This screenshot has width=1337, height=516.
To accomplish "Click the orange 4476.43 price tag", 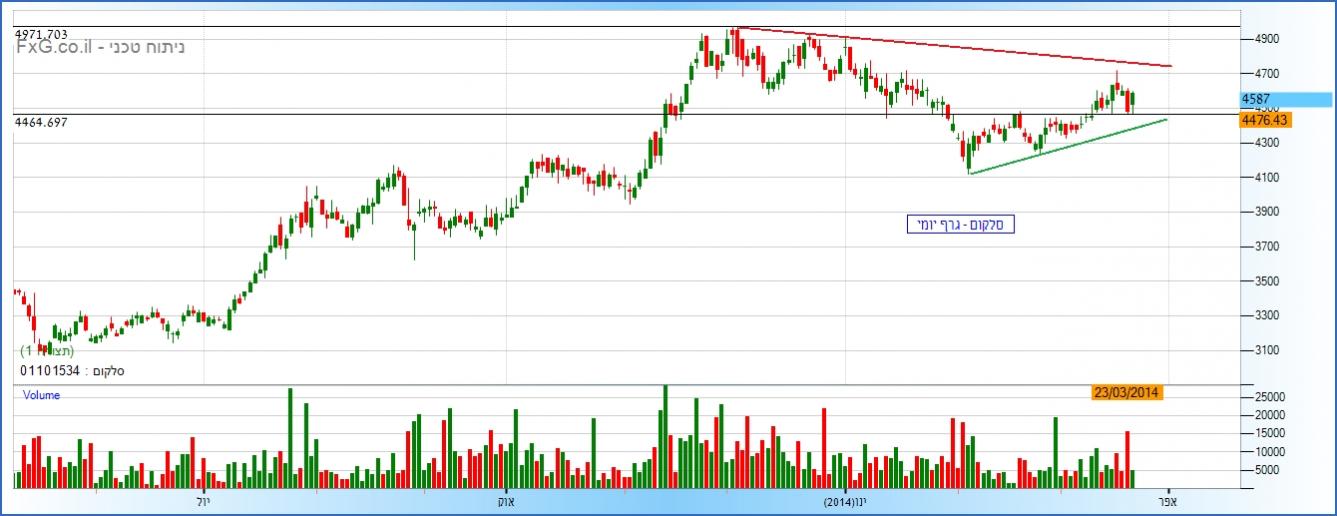I will (1264, 120).
